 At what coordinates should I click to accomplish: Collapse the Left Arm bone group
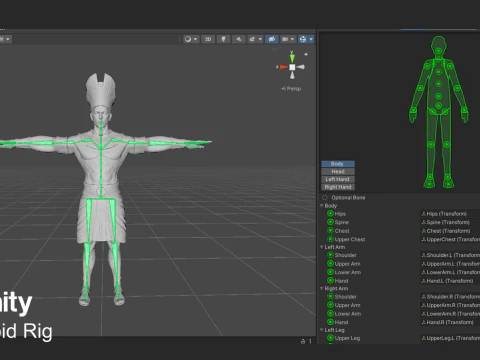pyautogui.click(x=322, y=247)
